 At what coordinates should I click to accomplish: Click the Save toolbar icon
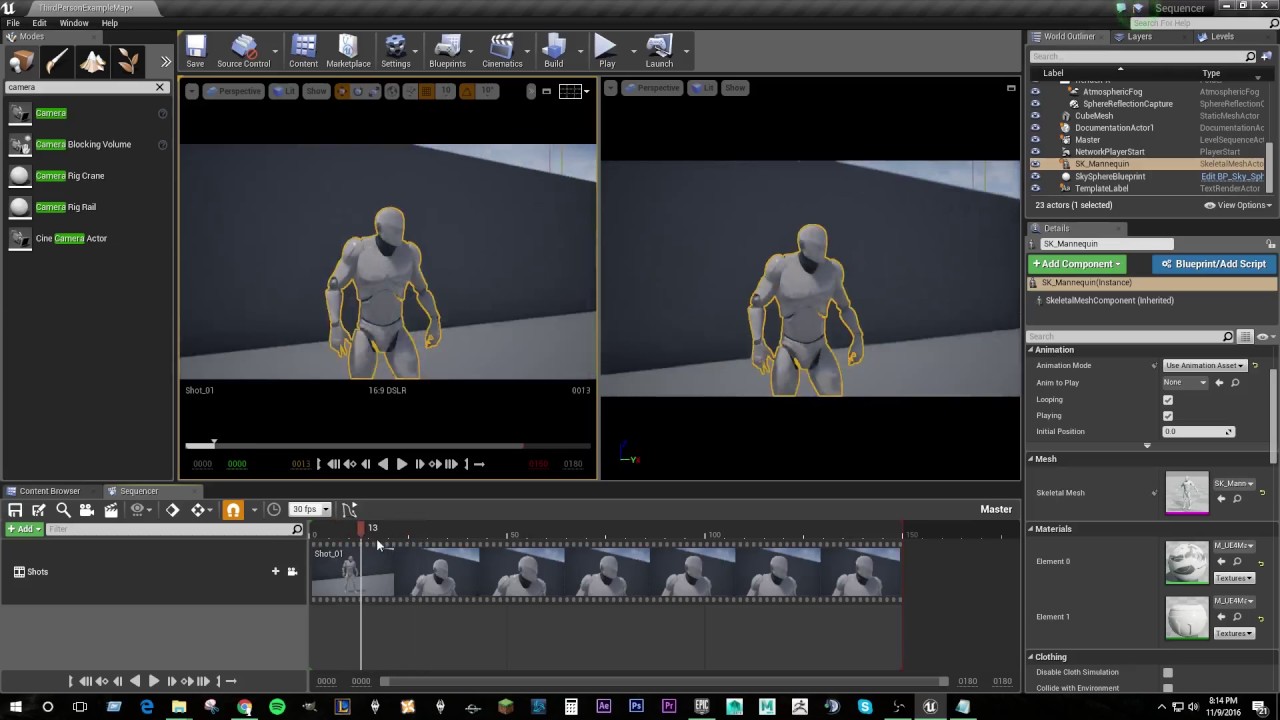point(195,51)
